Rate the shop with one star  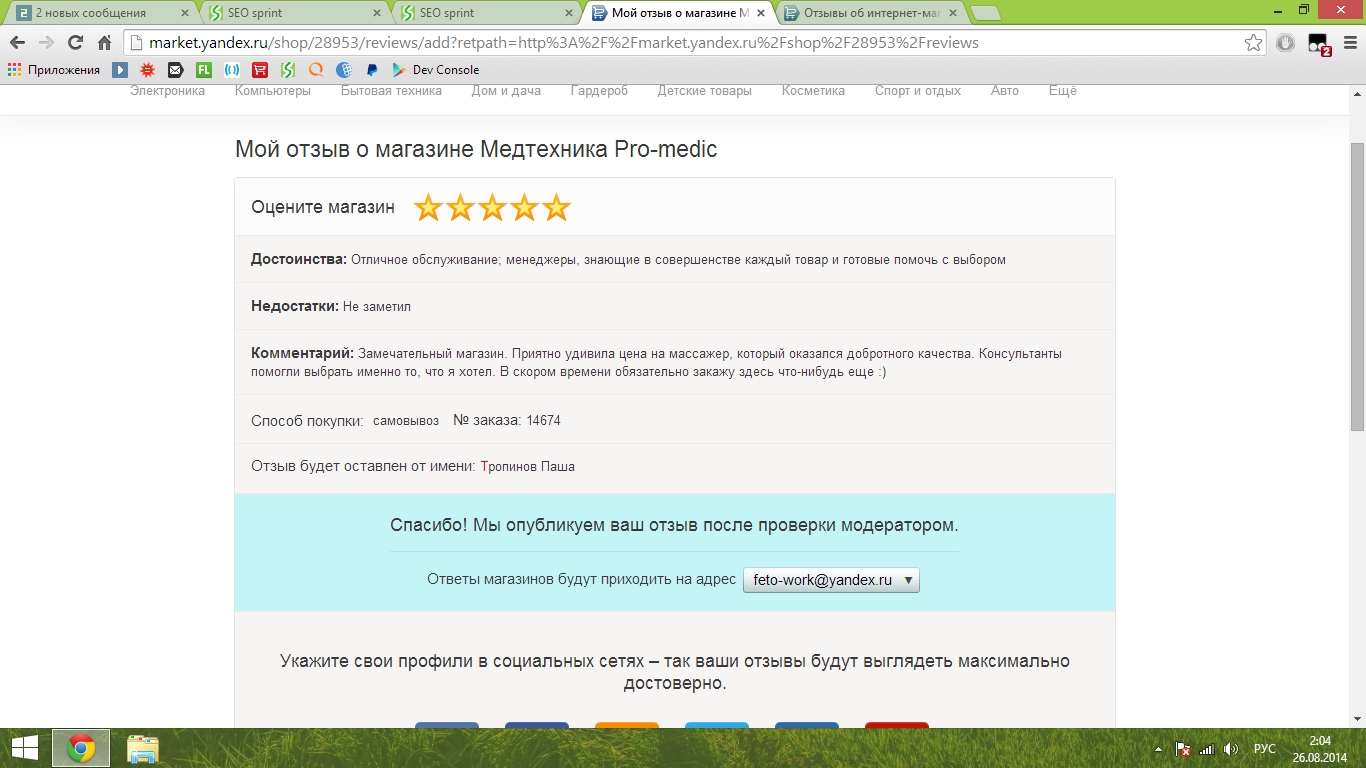428,207
